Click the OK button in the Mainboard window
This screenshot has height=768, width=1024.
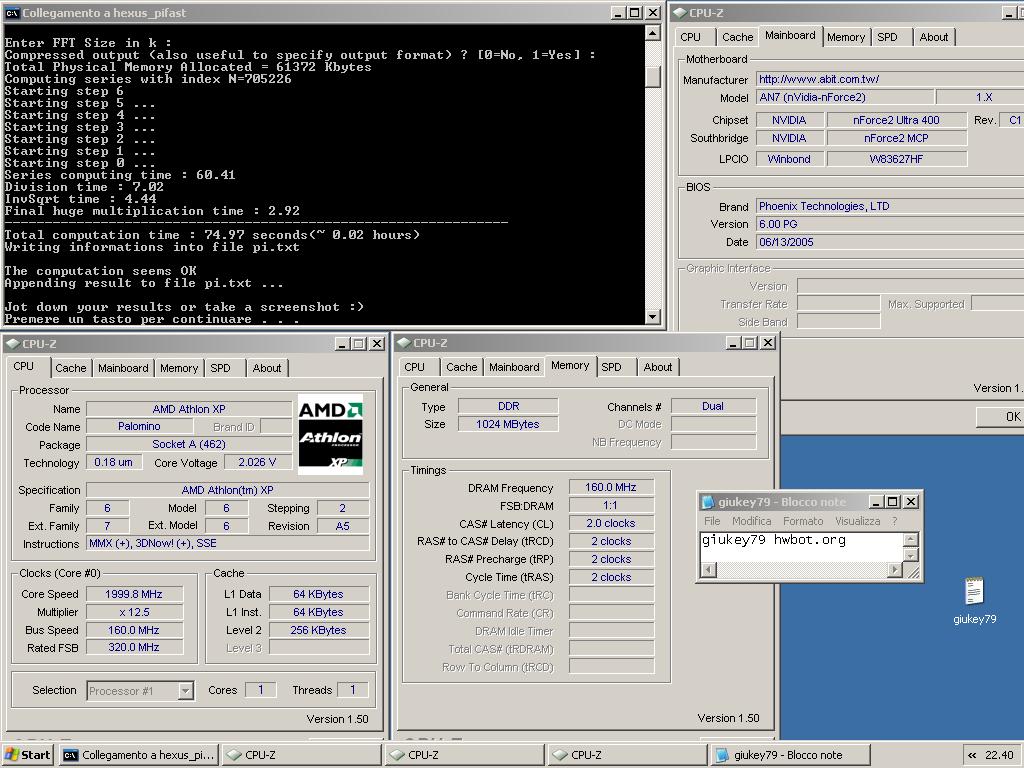click(x=1000, y=417)
